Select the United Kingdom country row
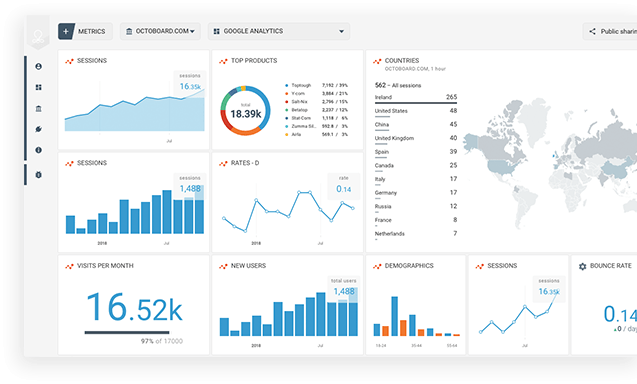 tap(416, 139)
